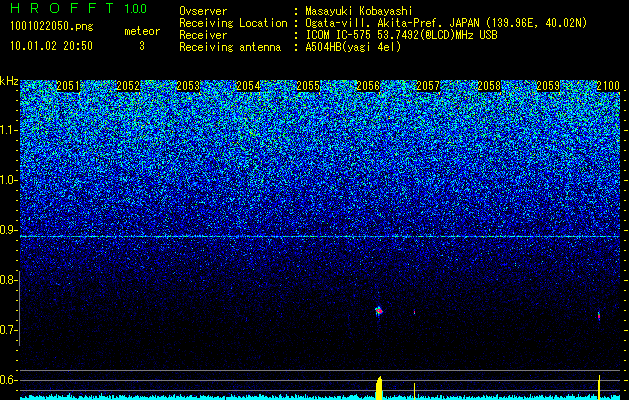Click the 'meteor' label
The width and height of the screenshot is (629, 400).
click(142, 31)
